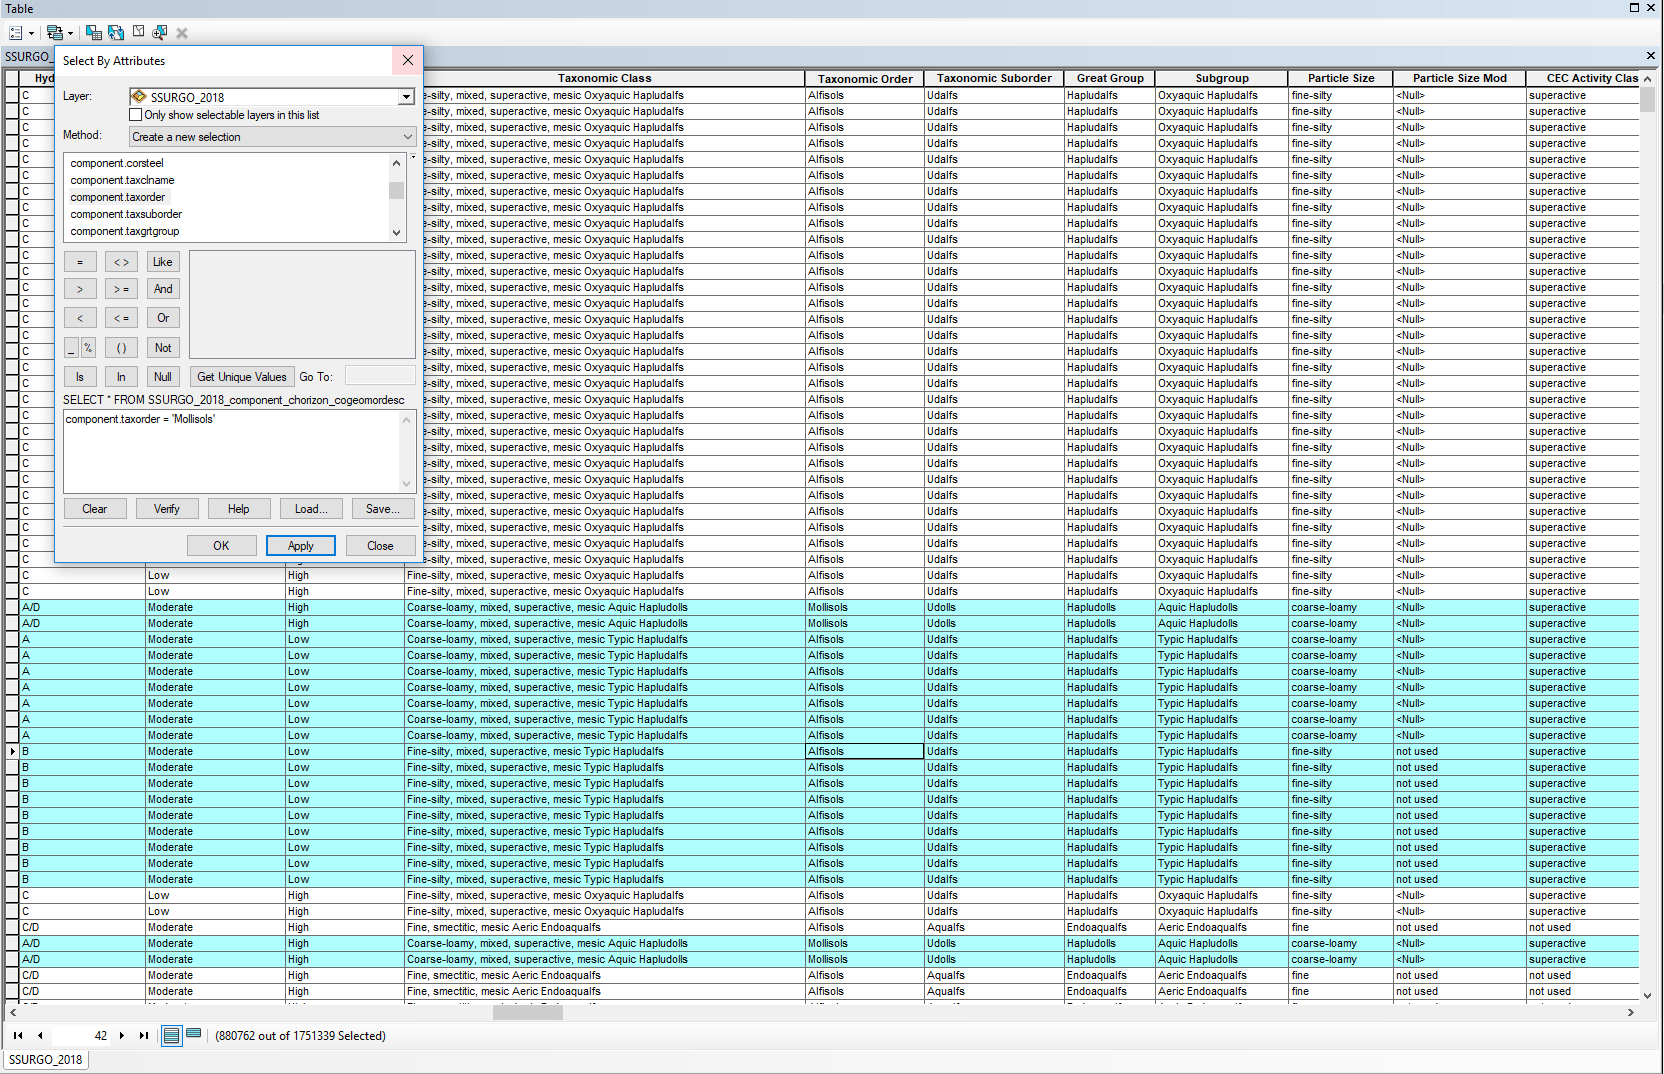This screenshot has height=1074, width=1664.
Task: Click the equals operator button
Action: tap(80, 262)
